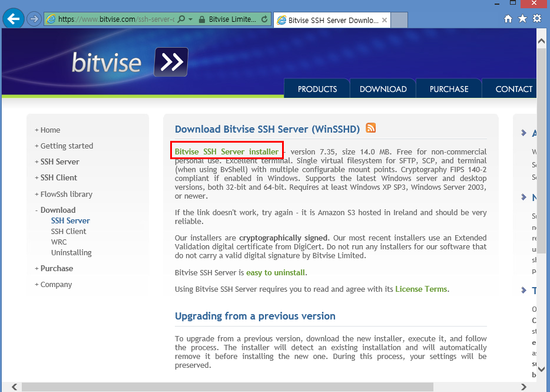
Task: Click the easy to uninstall link
Action: pyautogui.click(x=275, y=272)
